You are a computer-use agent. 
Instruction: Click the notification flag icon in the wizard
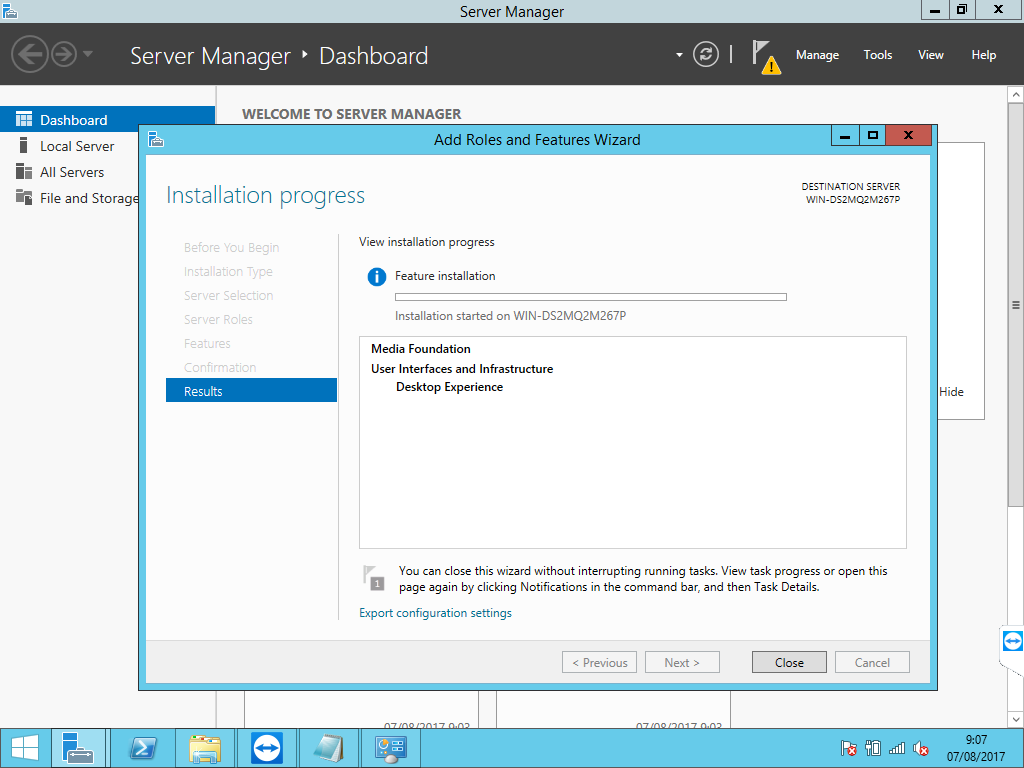click(374, 578)
